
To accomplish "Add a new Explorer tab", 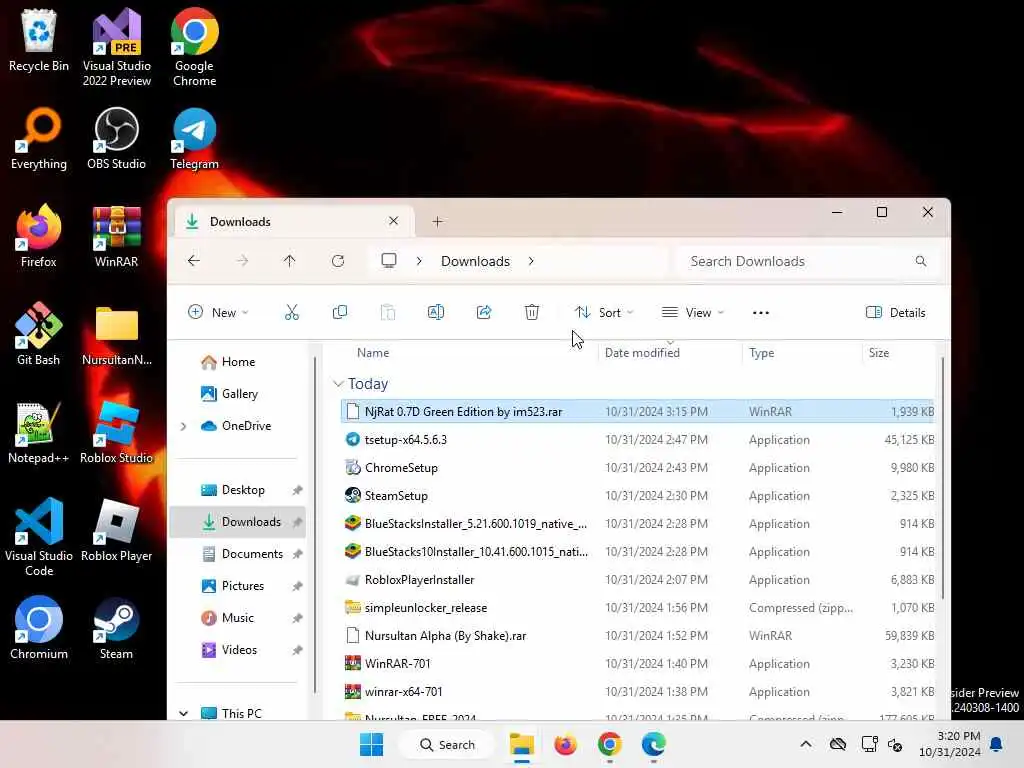I will pyautogui.click(x=438, y=222).
